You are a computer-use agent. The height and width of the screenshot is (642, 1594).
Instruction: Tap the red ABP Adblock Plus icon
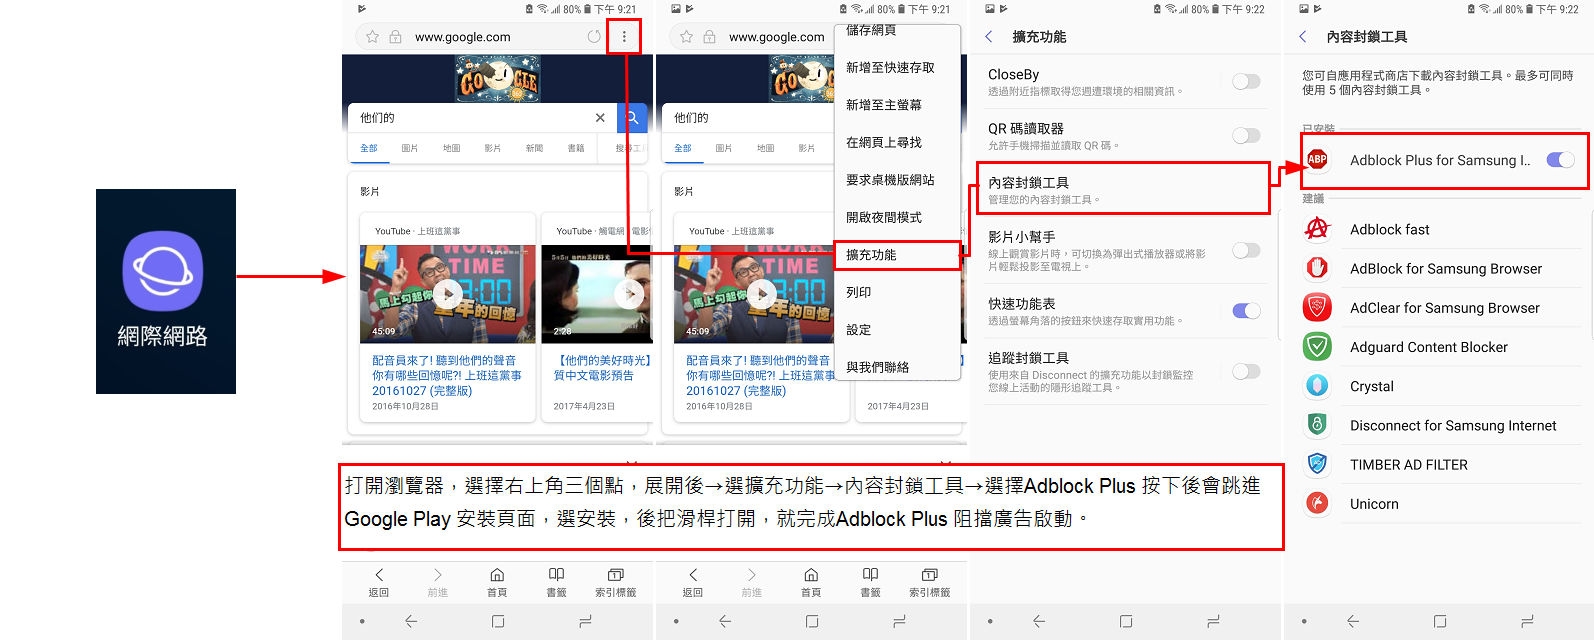tap(1317, 159)
